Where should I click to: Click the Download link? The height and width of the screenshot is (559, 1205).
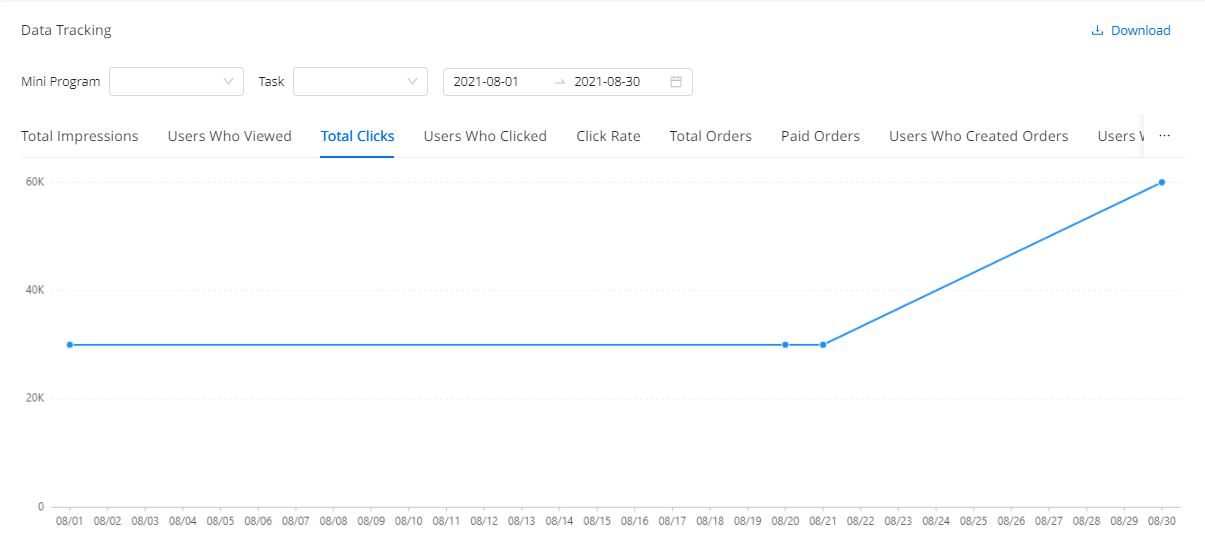(x=1140, y=31)
